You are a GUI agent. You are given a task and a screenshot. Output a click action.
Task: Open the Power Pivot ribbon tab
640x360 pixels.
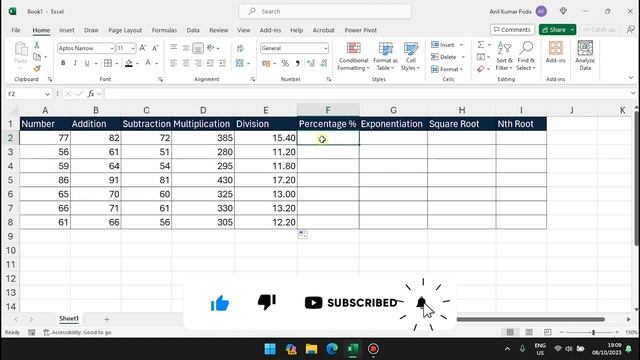360,30
